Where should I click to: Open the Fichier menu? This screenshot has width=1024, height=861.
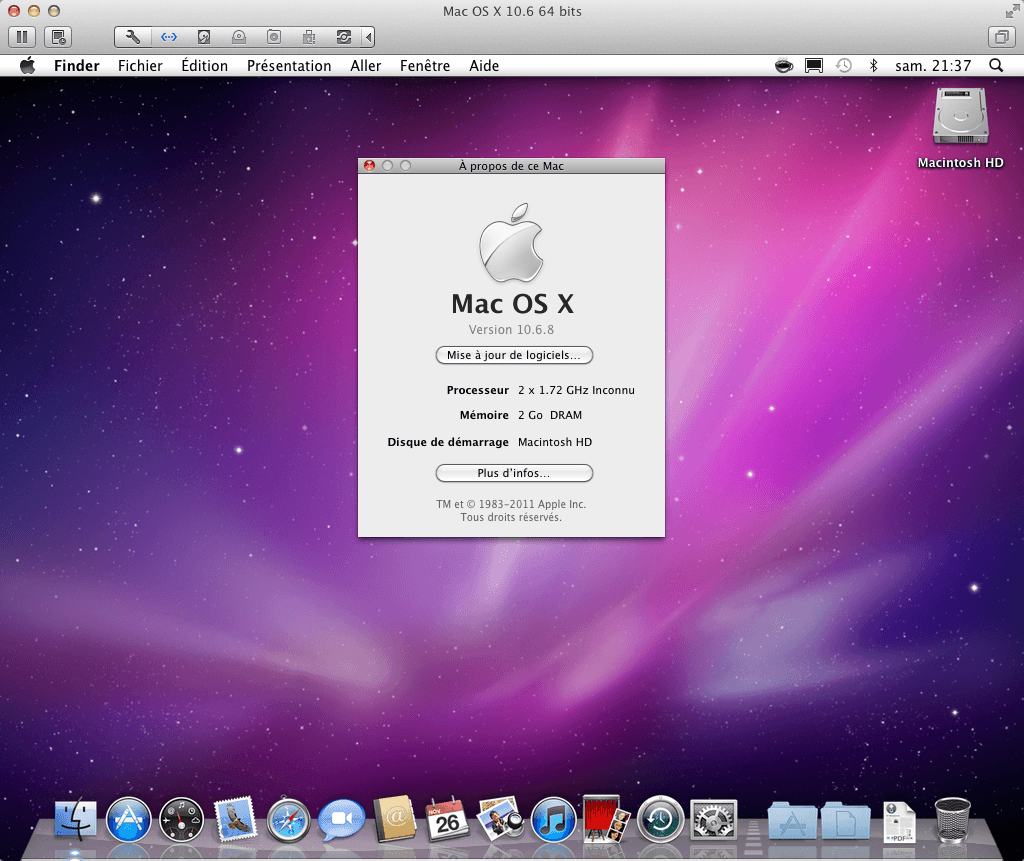140,66
